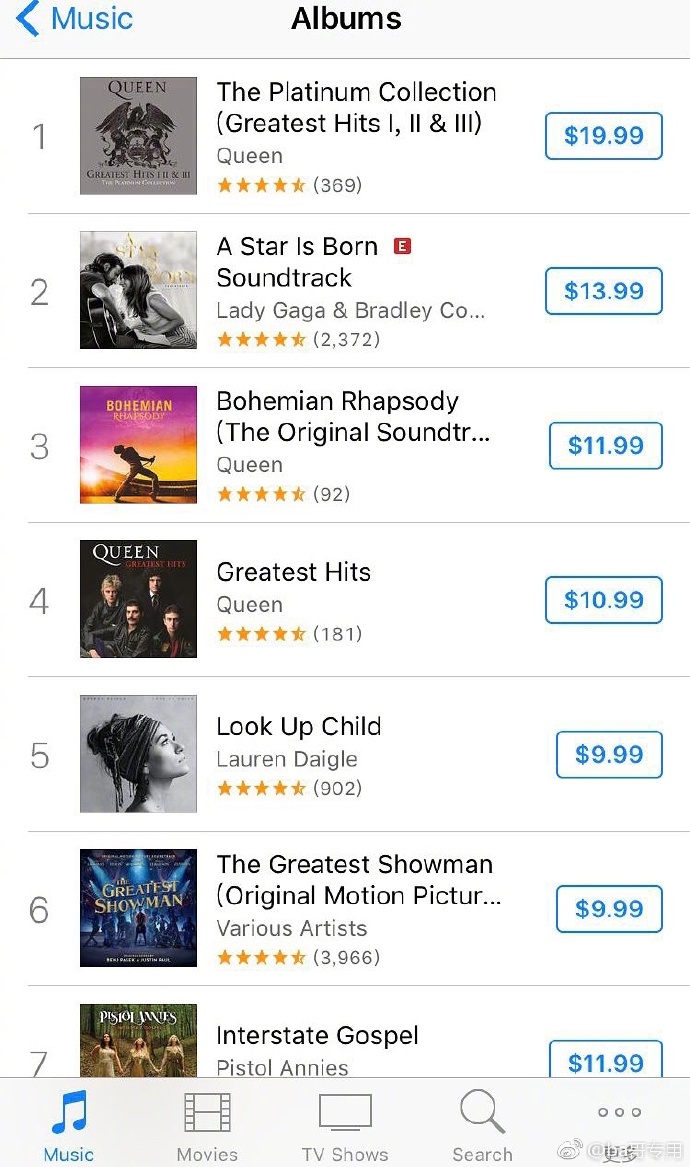Buy A Star Is Born for $13.99

coord(603,291)
